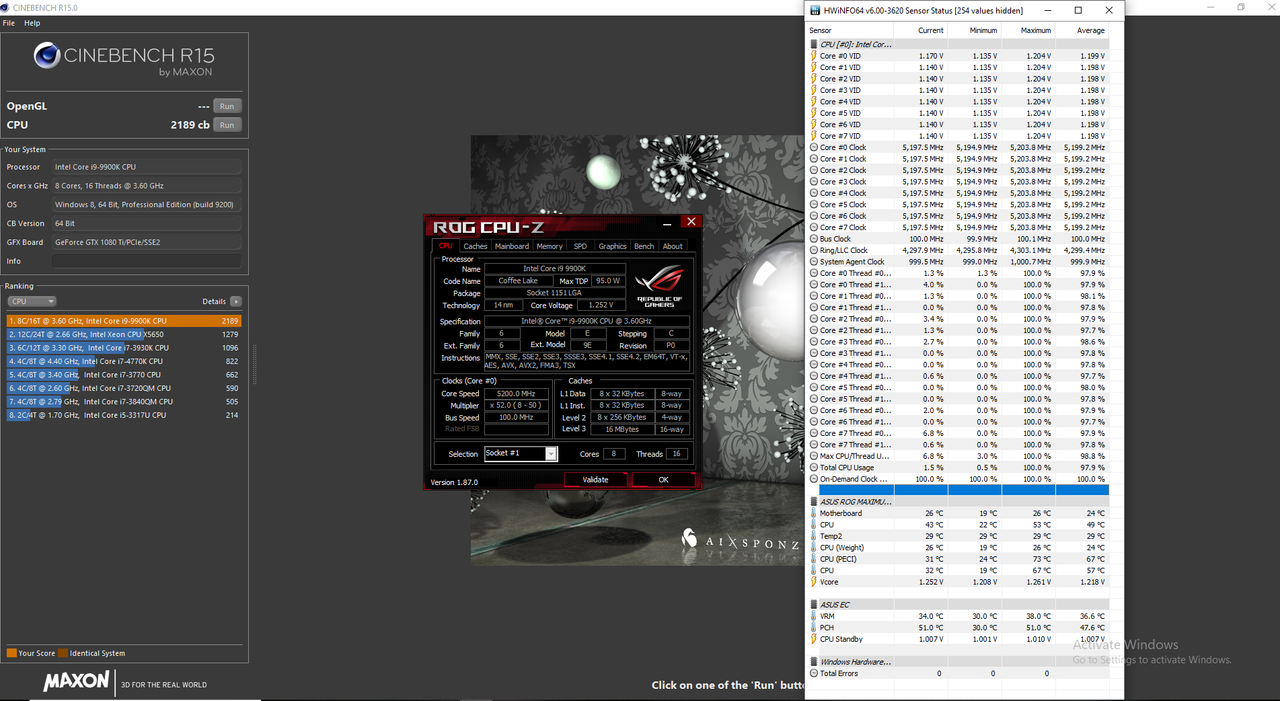This screenshot has width=1280, height=701.
Task: Click the HWiNFO64 icon in title bar
Action: 814,10
